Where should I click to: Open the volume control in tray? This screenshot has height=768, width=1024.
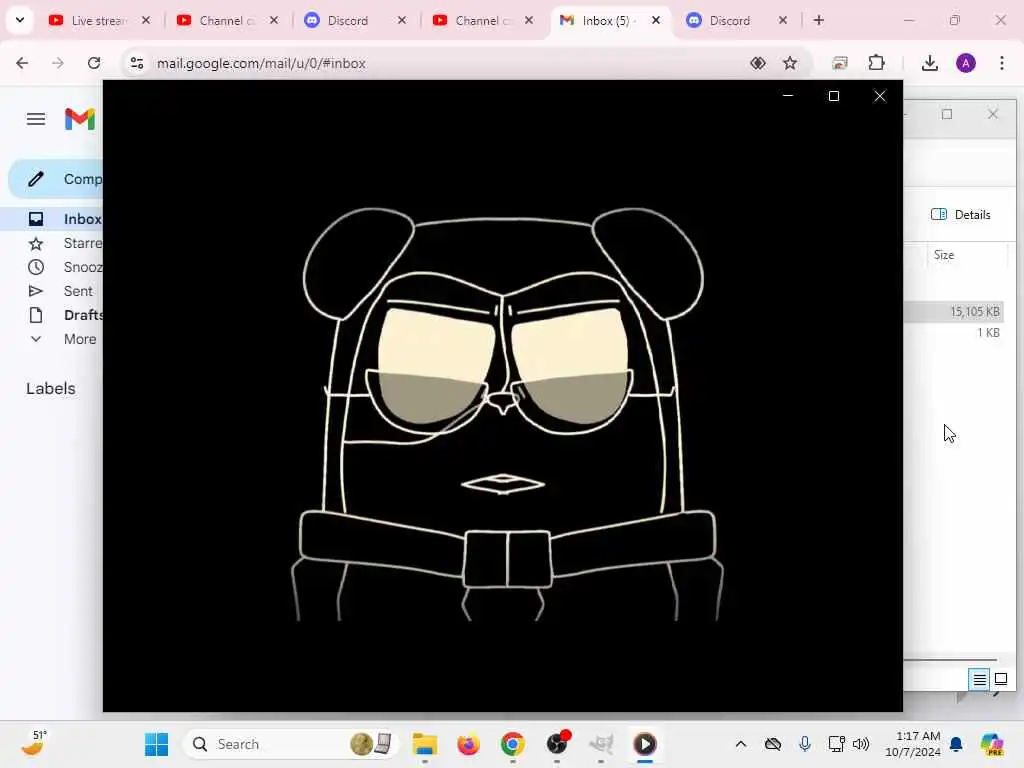click(x=861, y=744)
